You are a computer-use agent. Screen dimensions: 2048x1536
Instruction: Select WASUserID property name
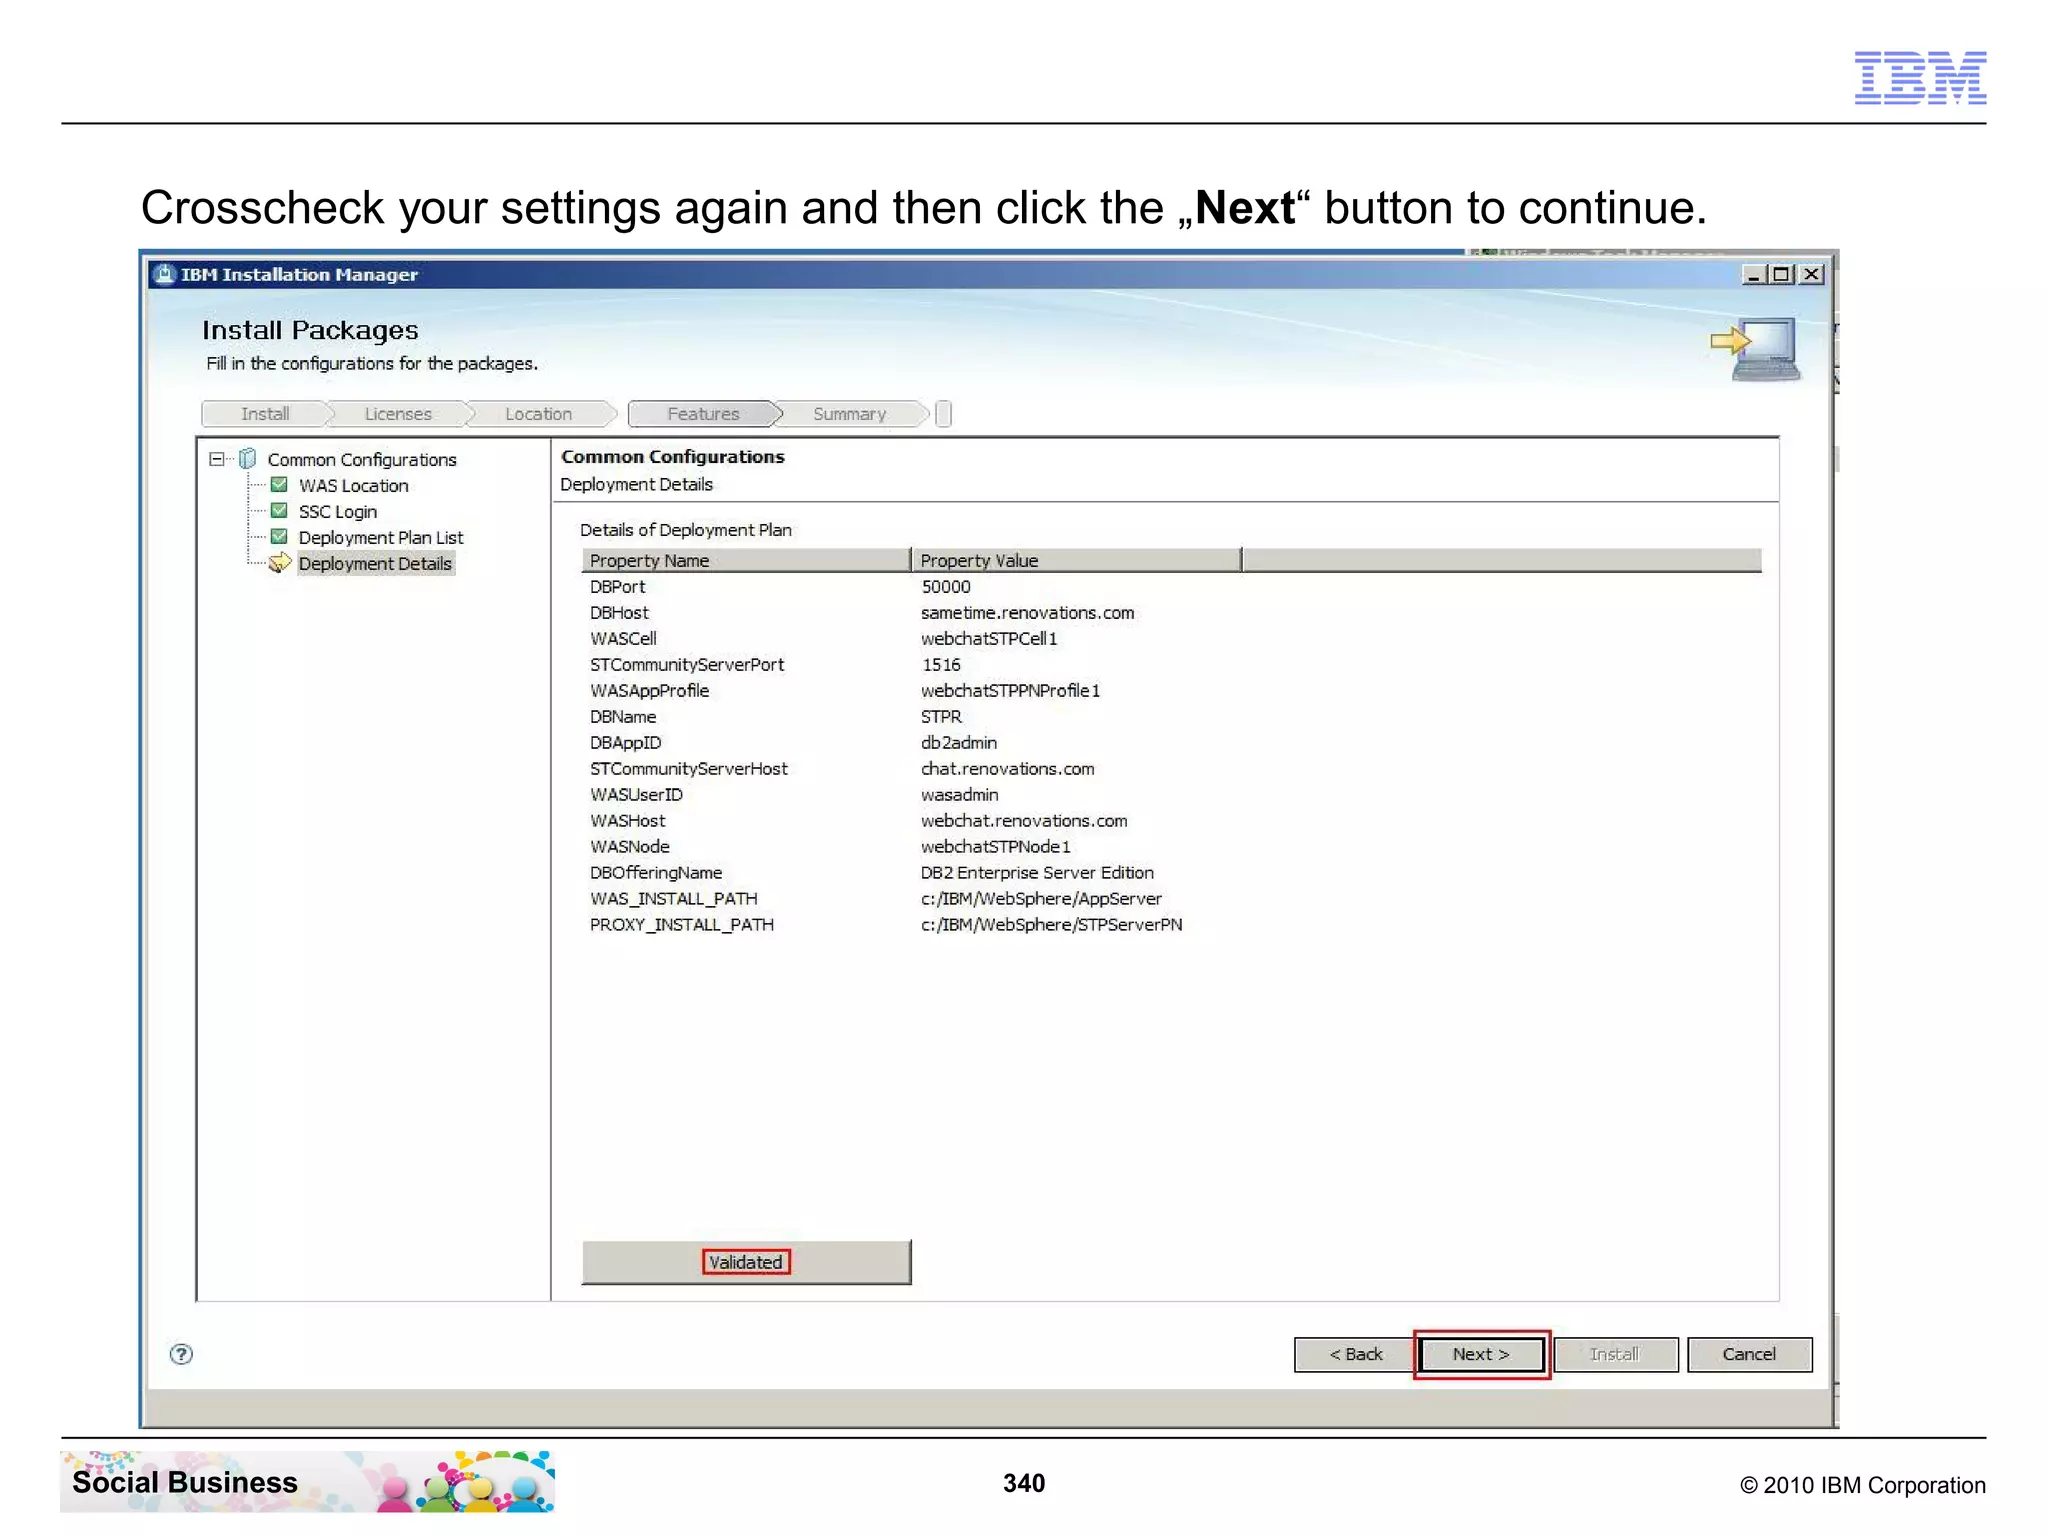tap(636, 795)
